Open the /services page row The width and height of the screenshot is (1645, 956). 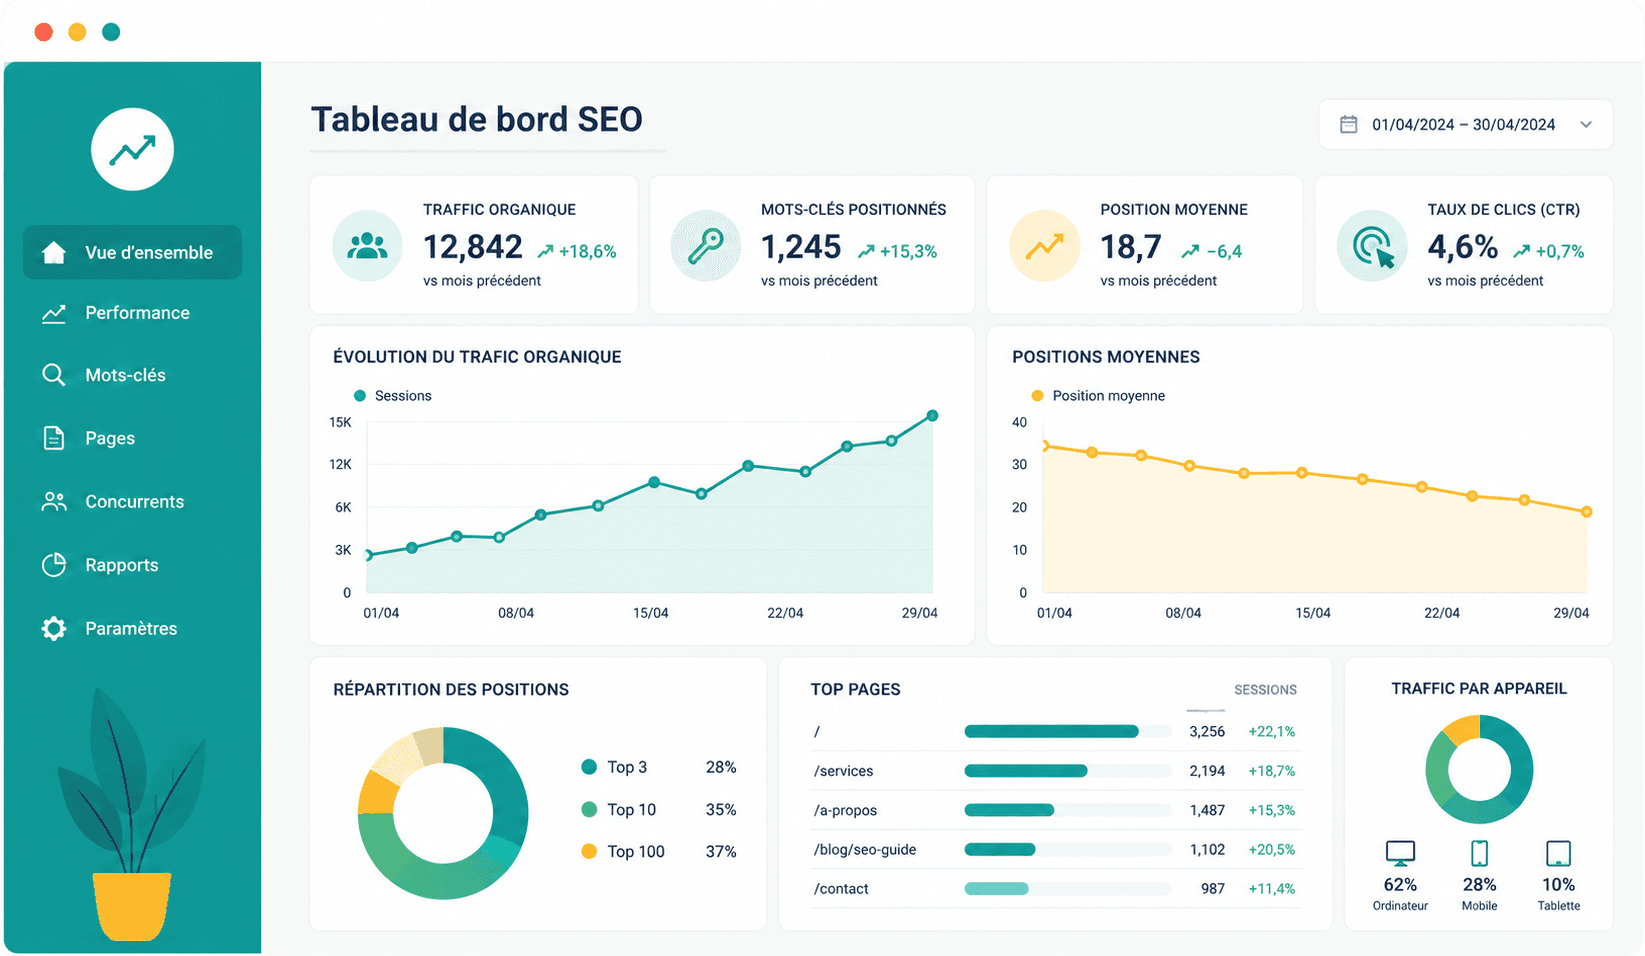pos(1055,770)
